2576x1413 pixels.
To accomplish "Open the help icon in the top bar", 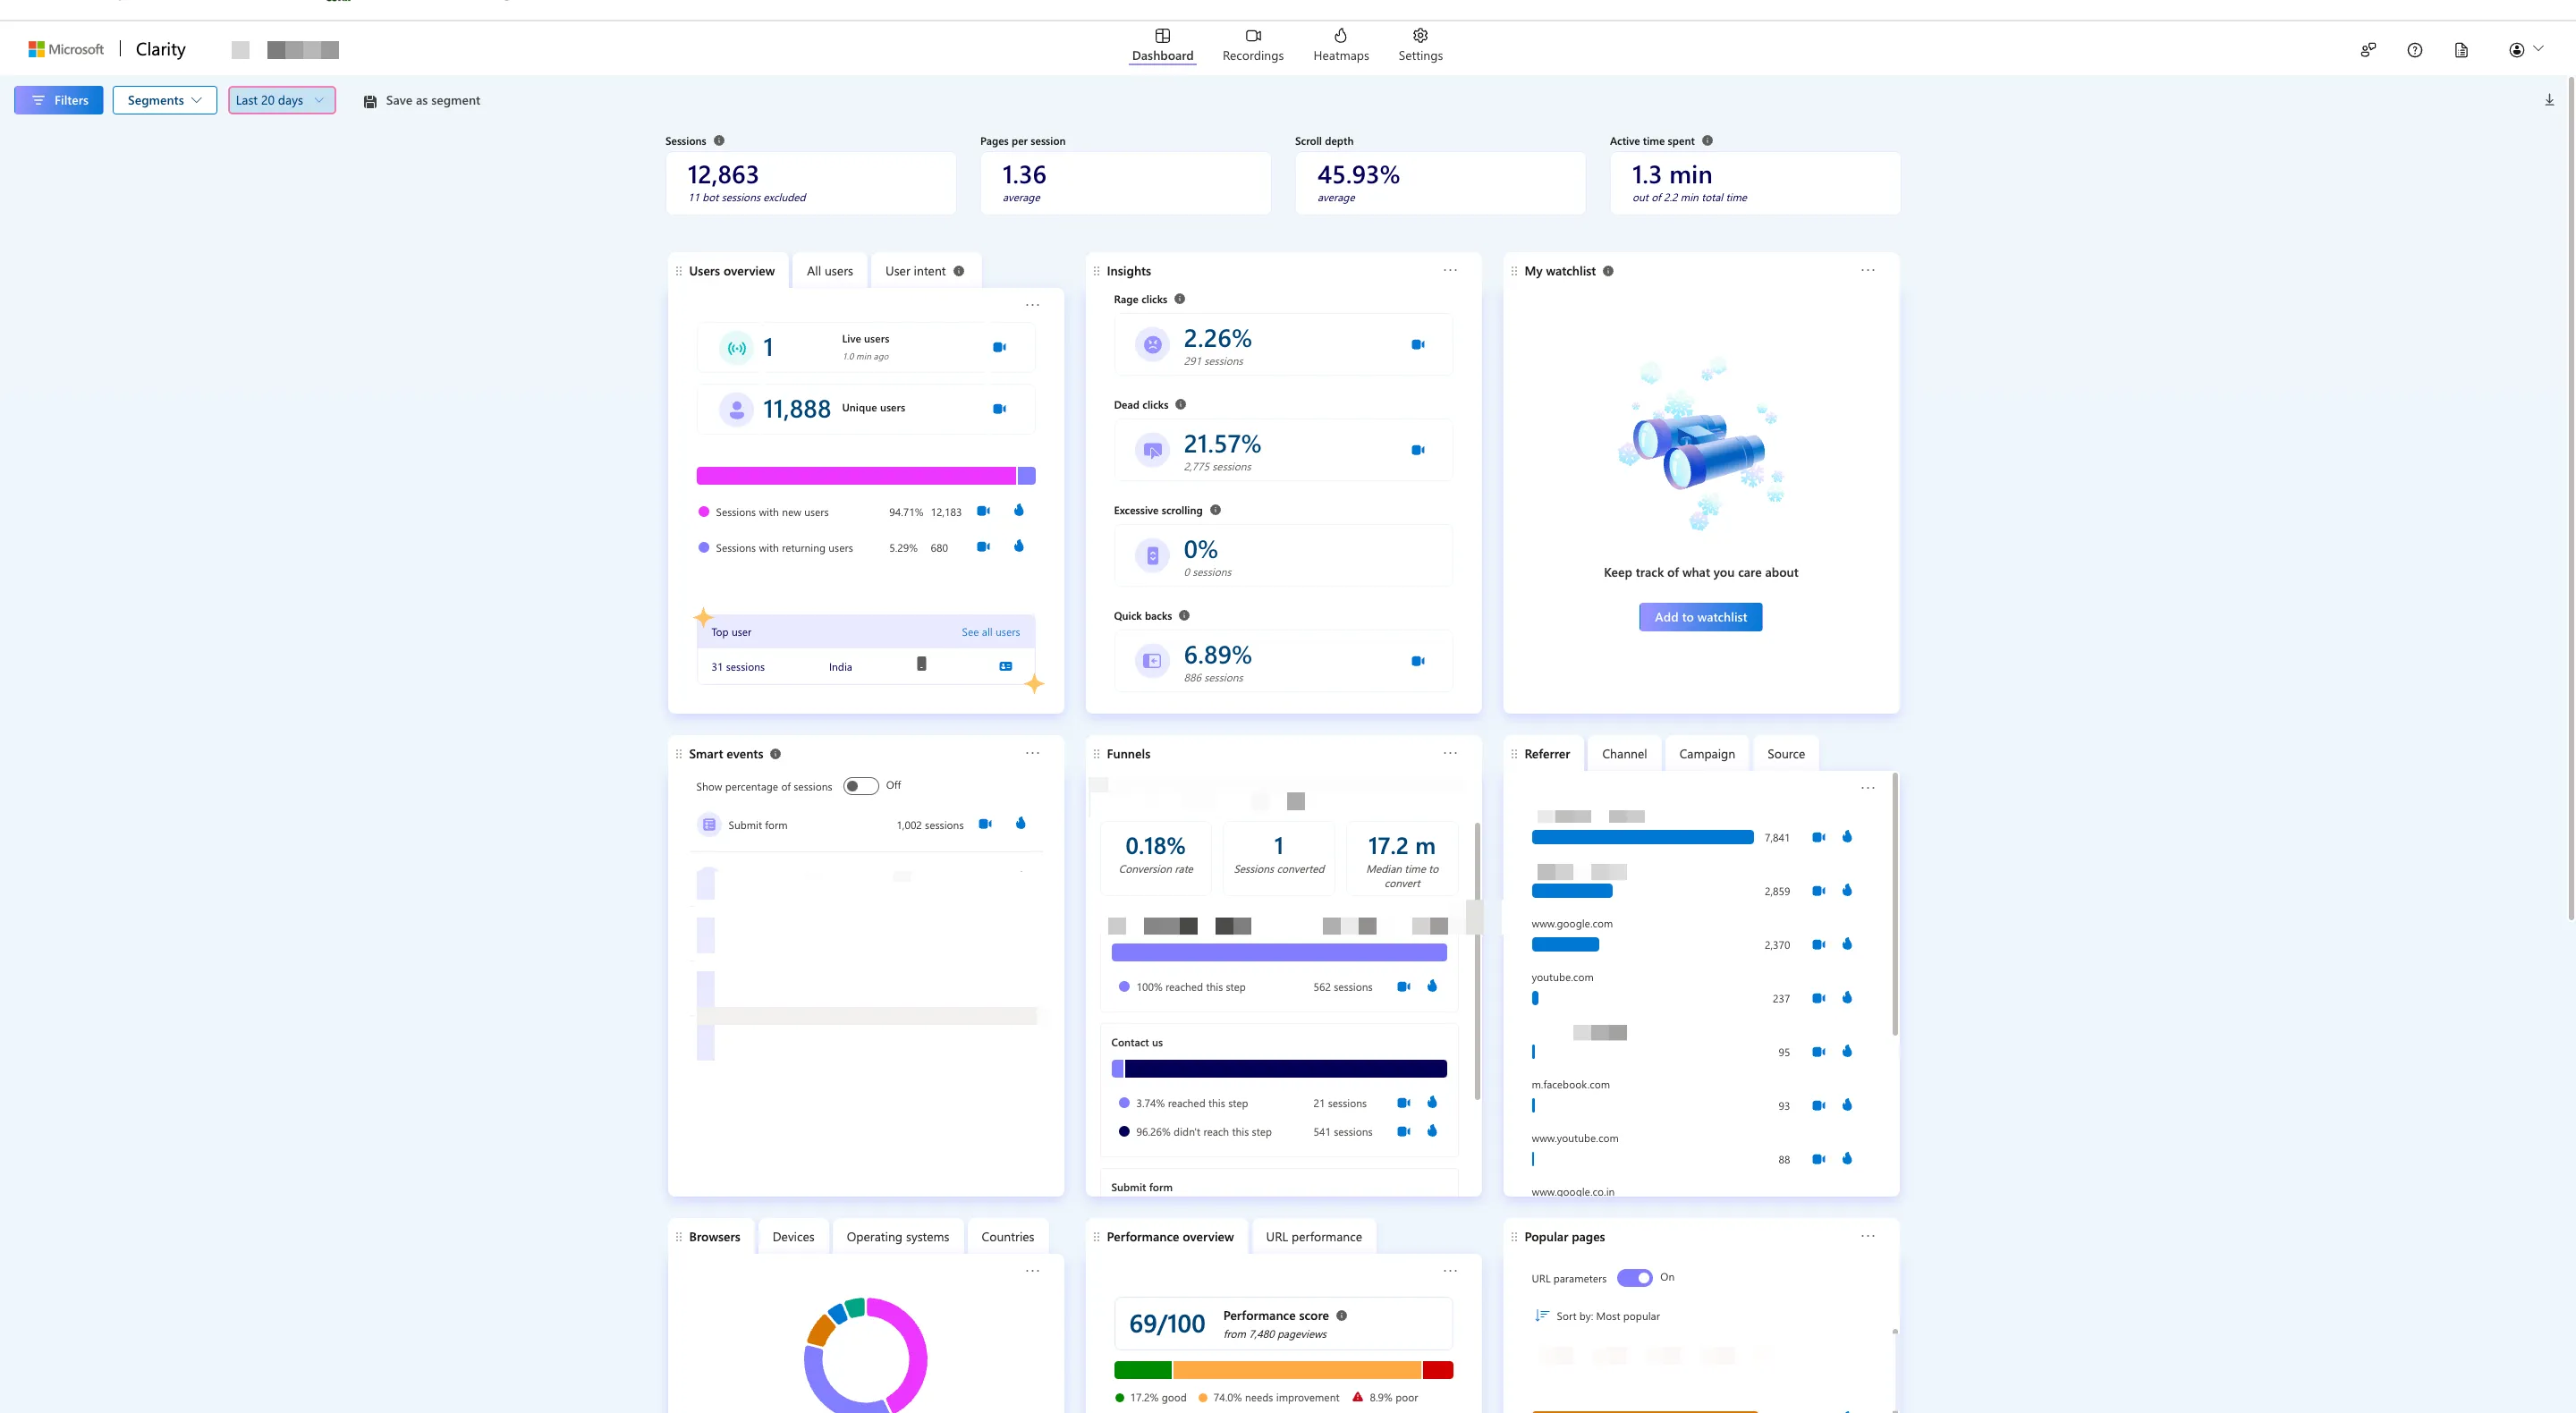I will pos(2415,49).
